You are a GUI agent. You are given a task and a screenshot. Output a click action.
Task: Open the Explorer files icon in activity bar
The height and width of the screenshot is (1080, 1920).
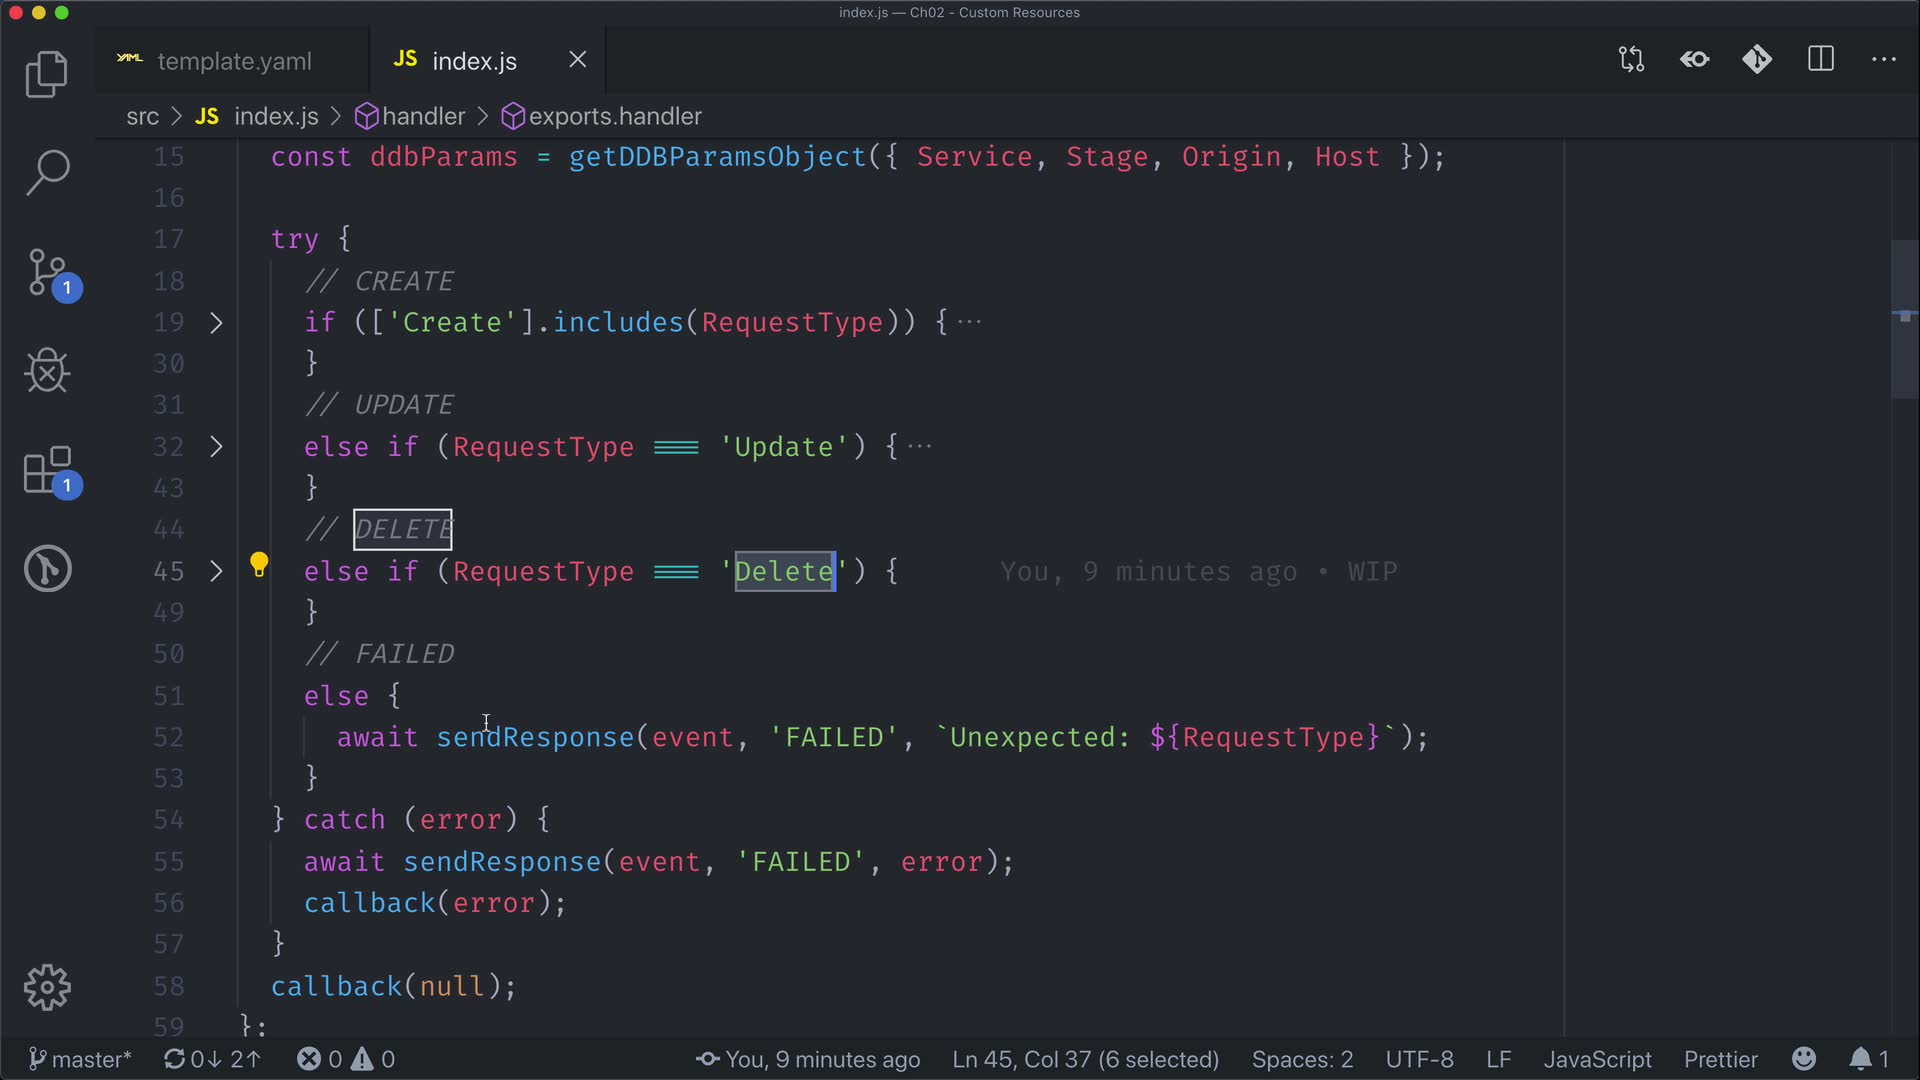pyautogui.click(x=46, y=74)
